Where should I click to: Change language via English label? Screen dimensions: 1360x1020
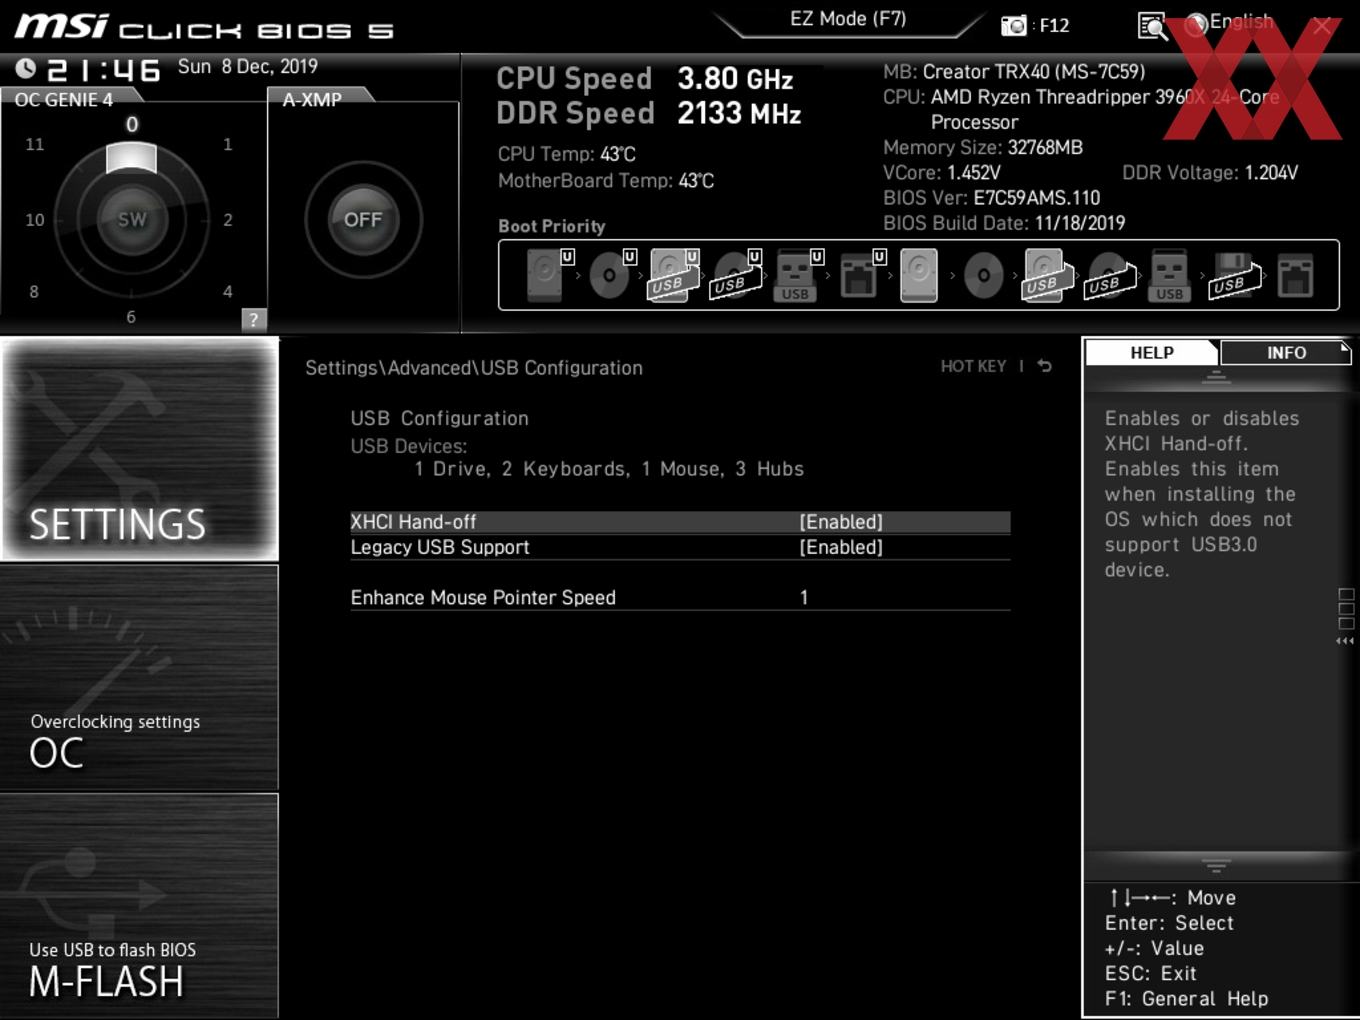[1241, 21]
